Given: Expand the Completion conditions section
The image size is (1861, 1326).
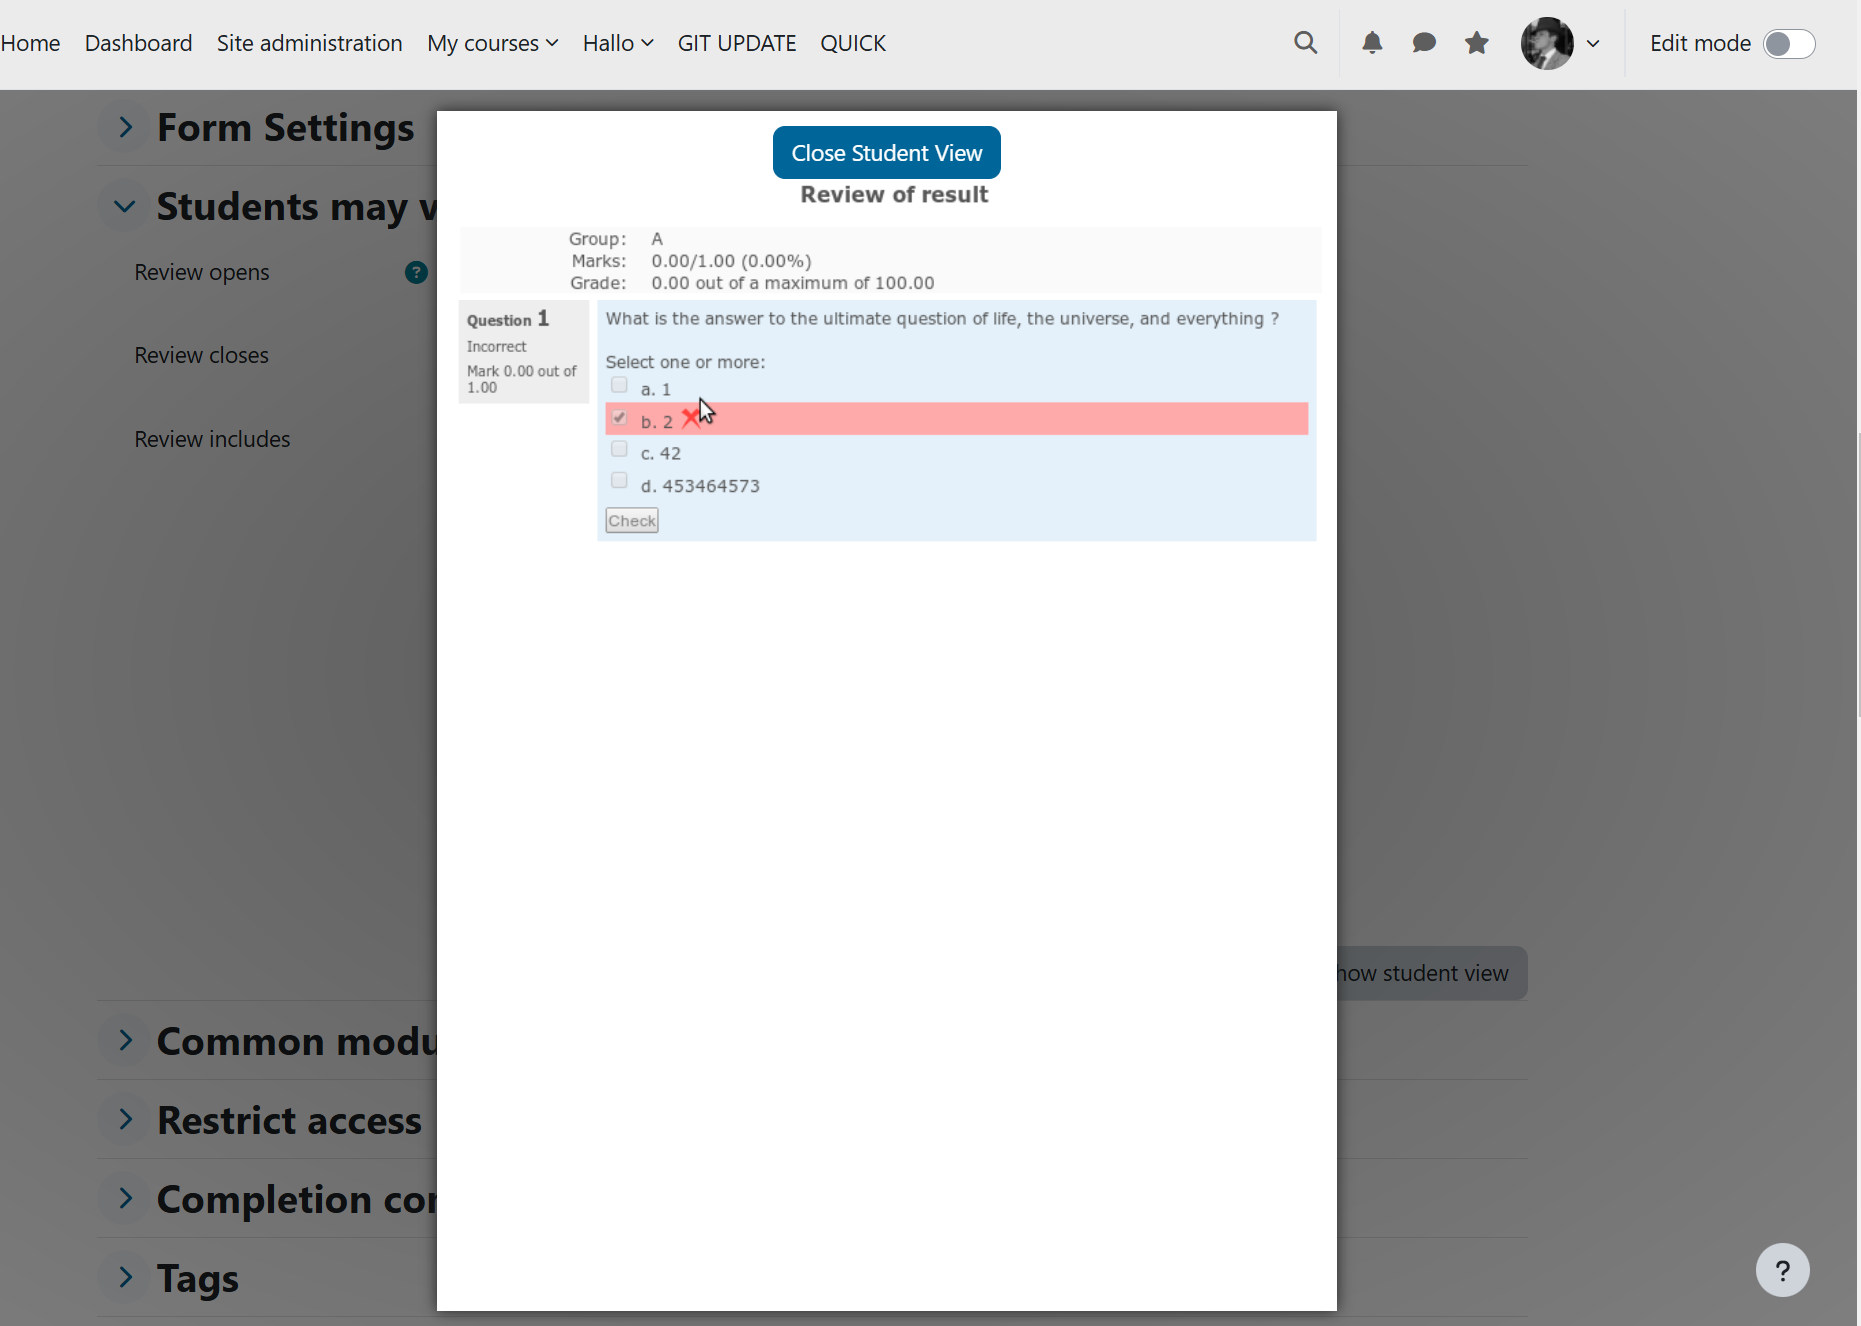Looking at the screenshot, I should pos(125,1198).
